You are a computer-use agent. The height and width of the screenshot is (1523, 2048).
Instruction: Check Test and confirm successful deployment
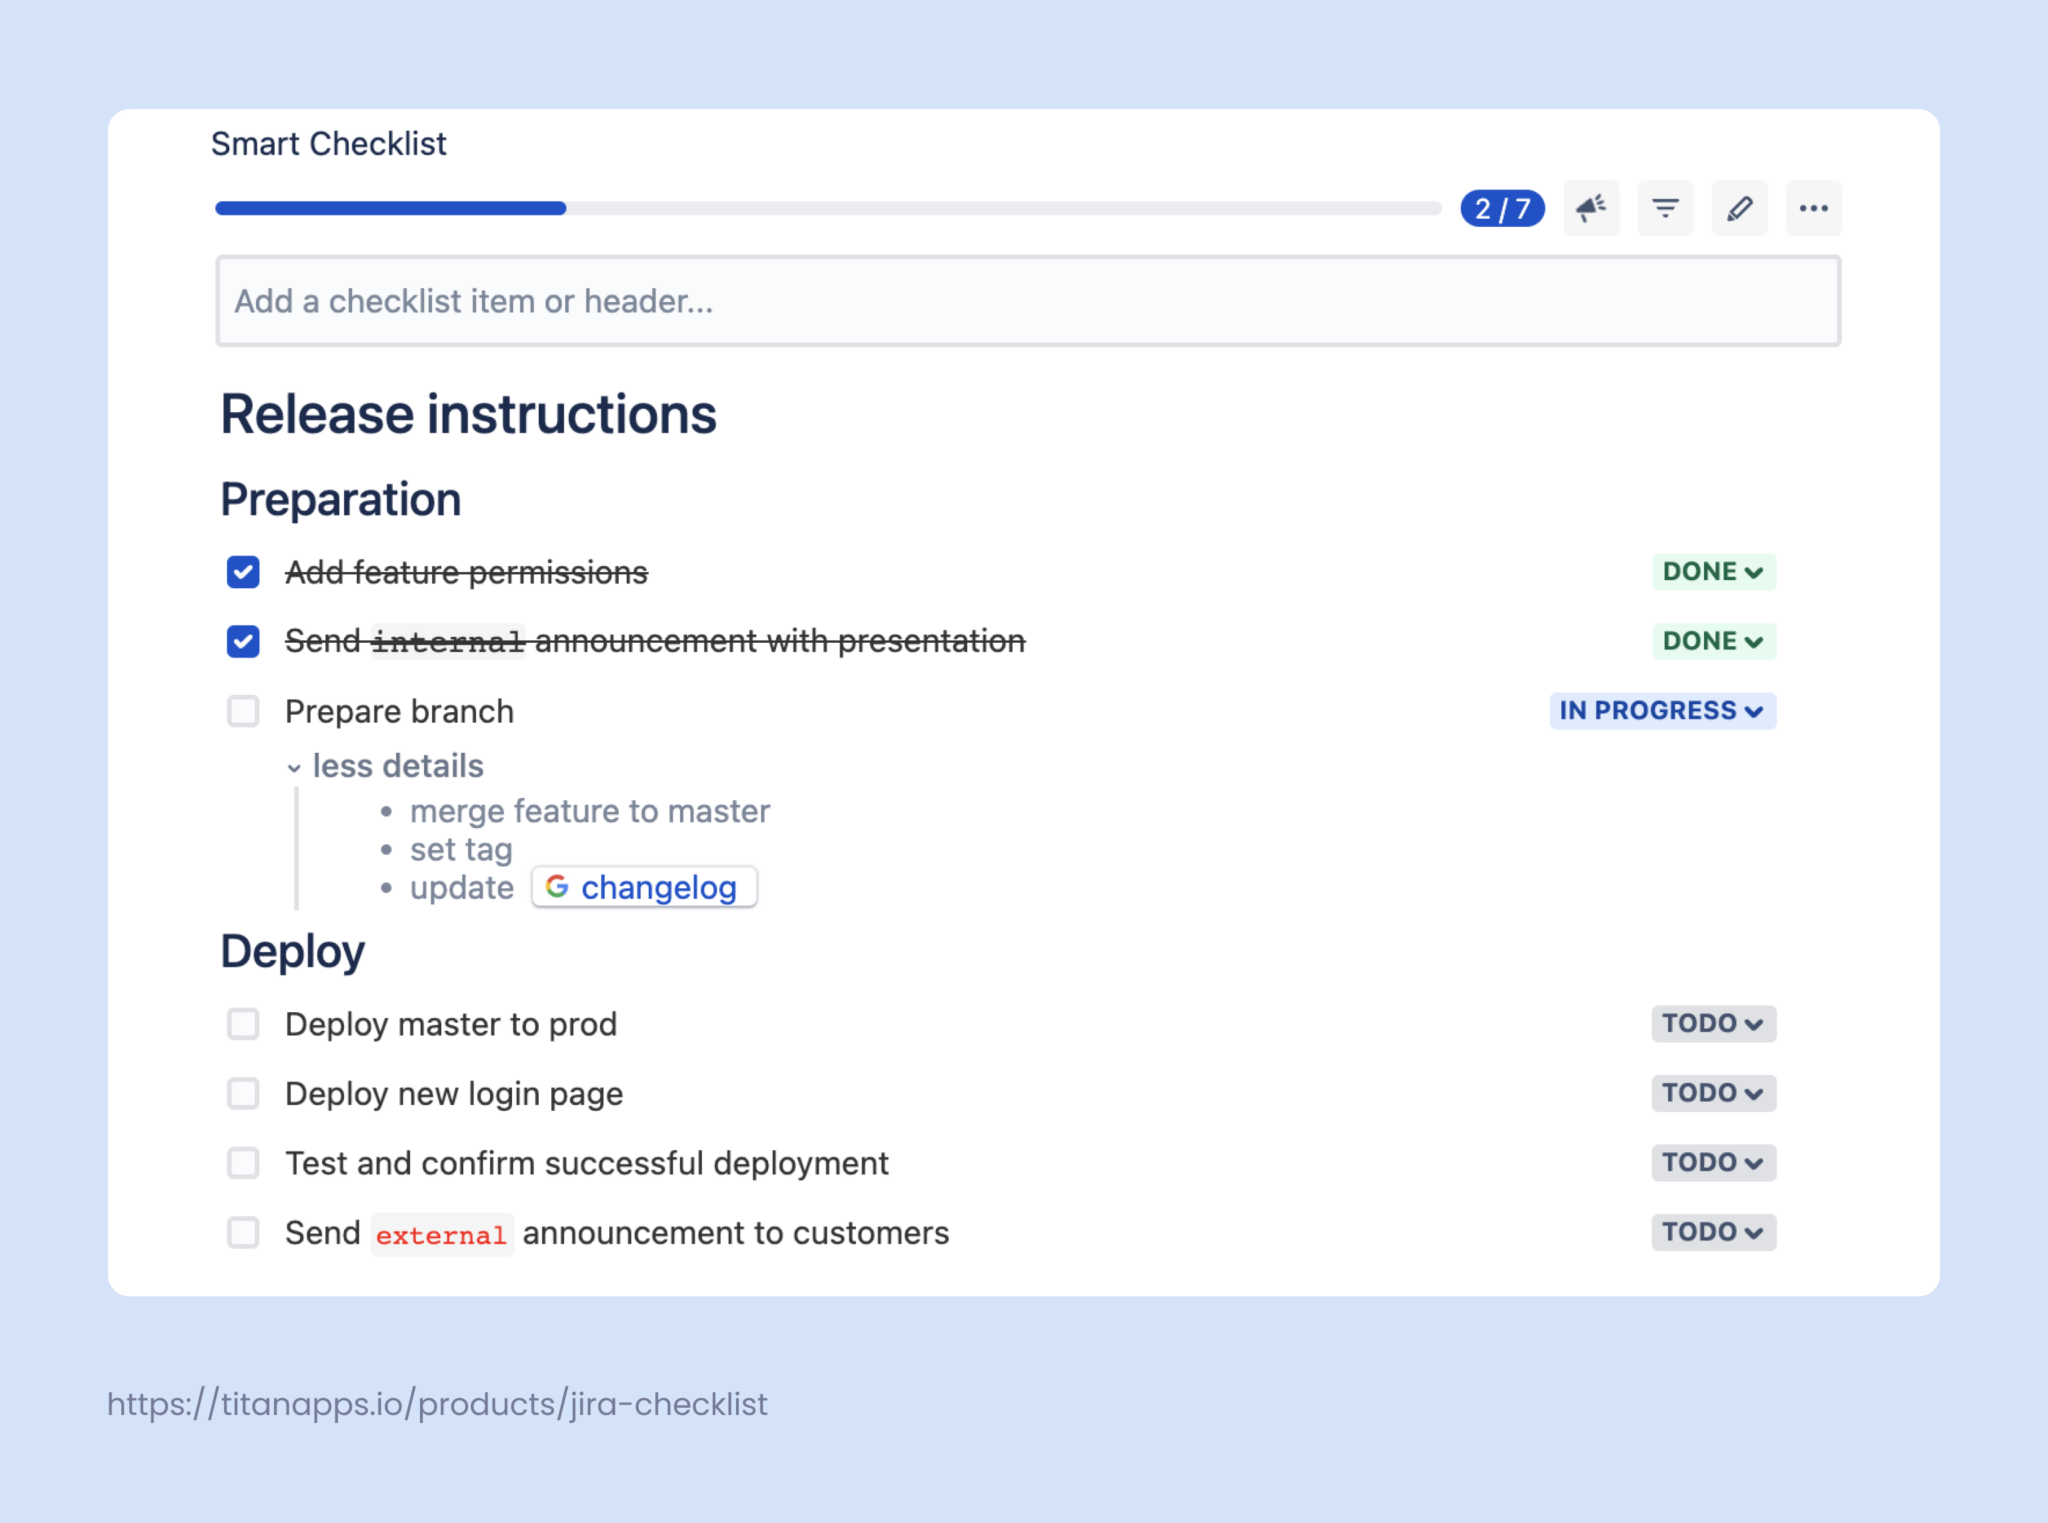pos(243,1163)
